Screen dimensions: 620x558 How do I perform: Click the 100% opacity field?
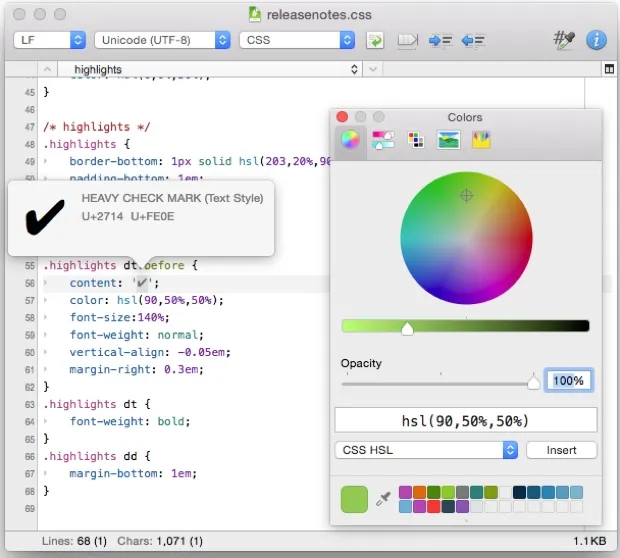click(569, 380)
